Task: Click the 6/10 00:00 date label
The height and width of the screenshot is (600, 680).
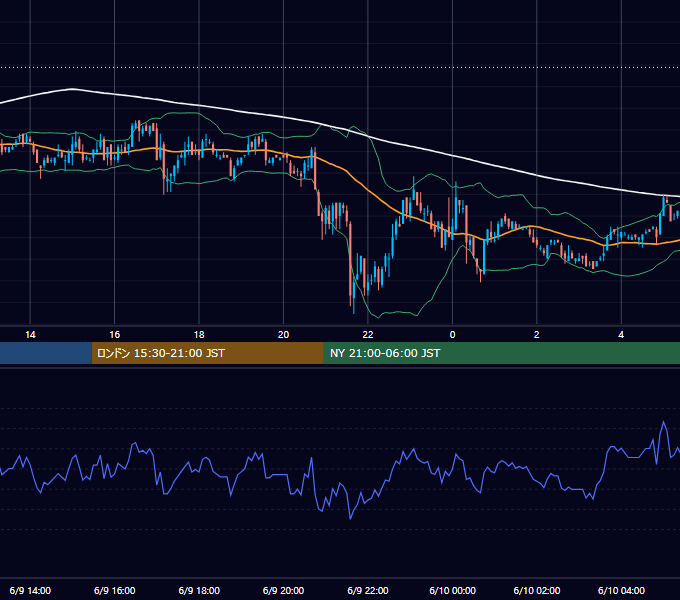Action: click(452, 590)
